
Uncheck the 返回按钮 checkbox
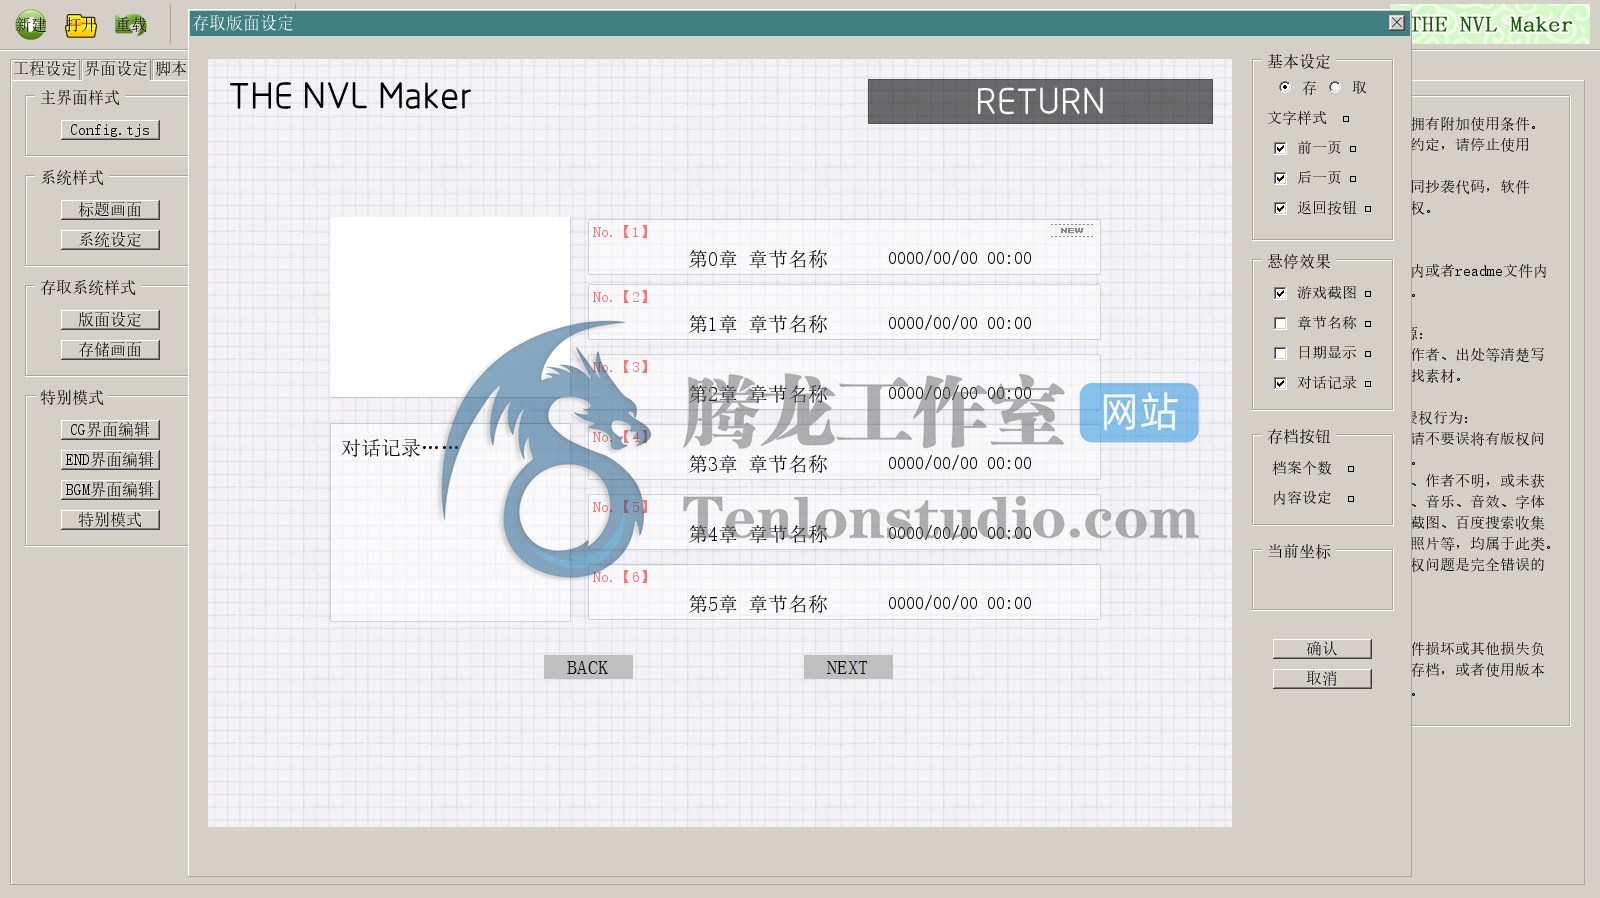[1280, 208]
